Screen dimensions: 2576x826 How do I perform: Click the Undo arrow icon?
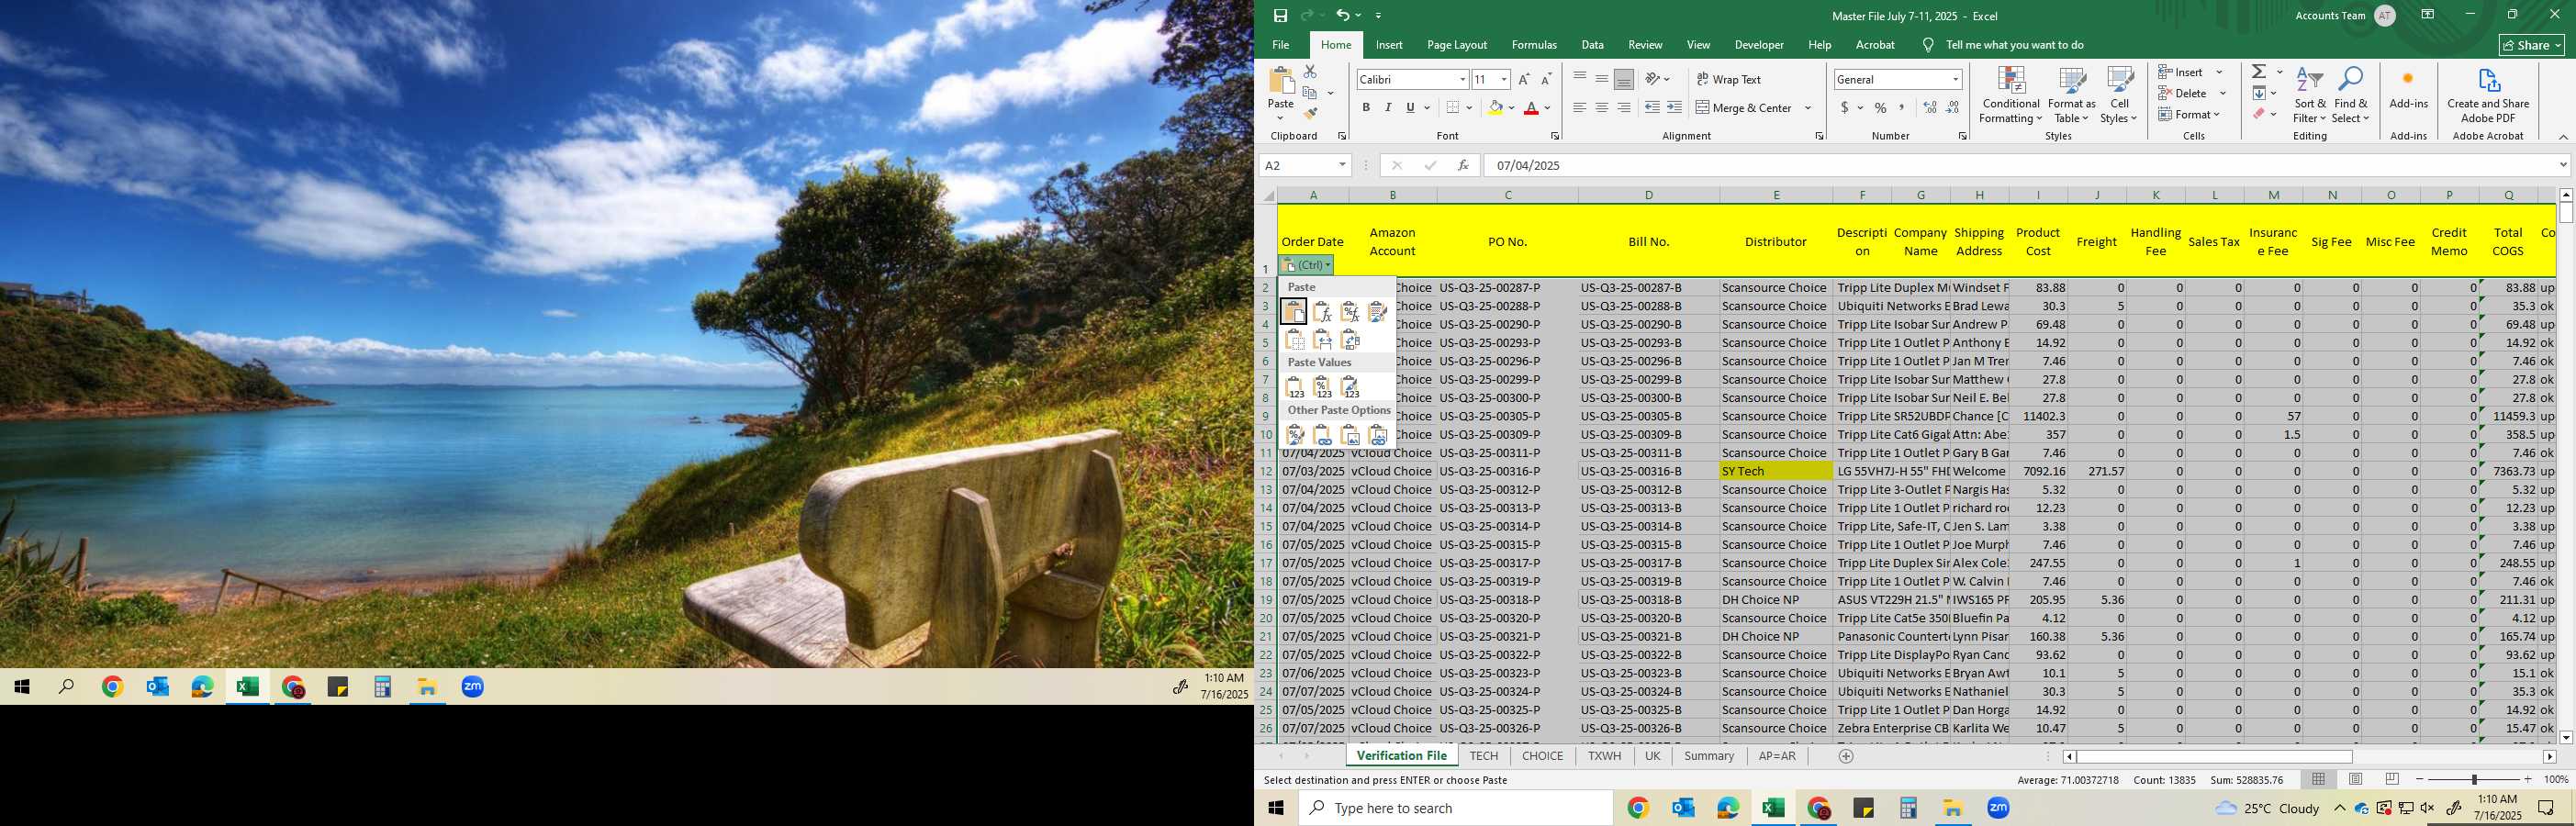coord(1342,15)
